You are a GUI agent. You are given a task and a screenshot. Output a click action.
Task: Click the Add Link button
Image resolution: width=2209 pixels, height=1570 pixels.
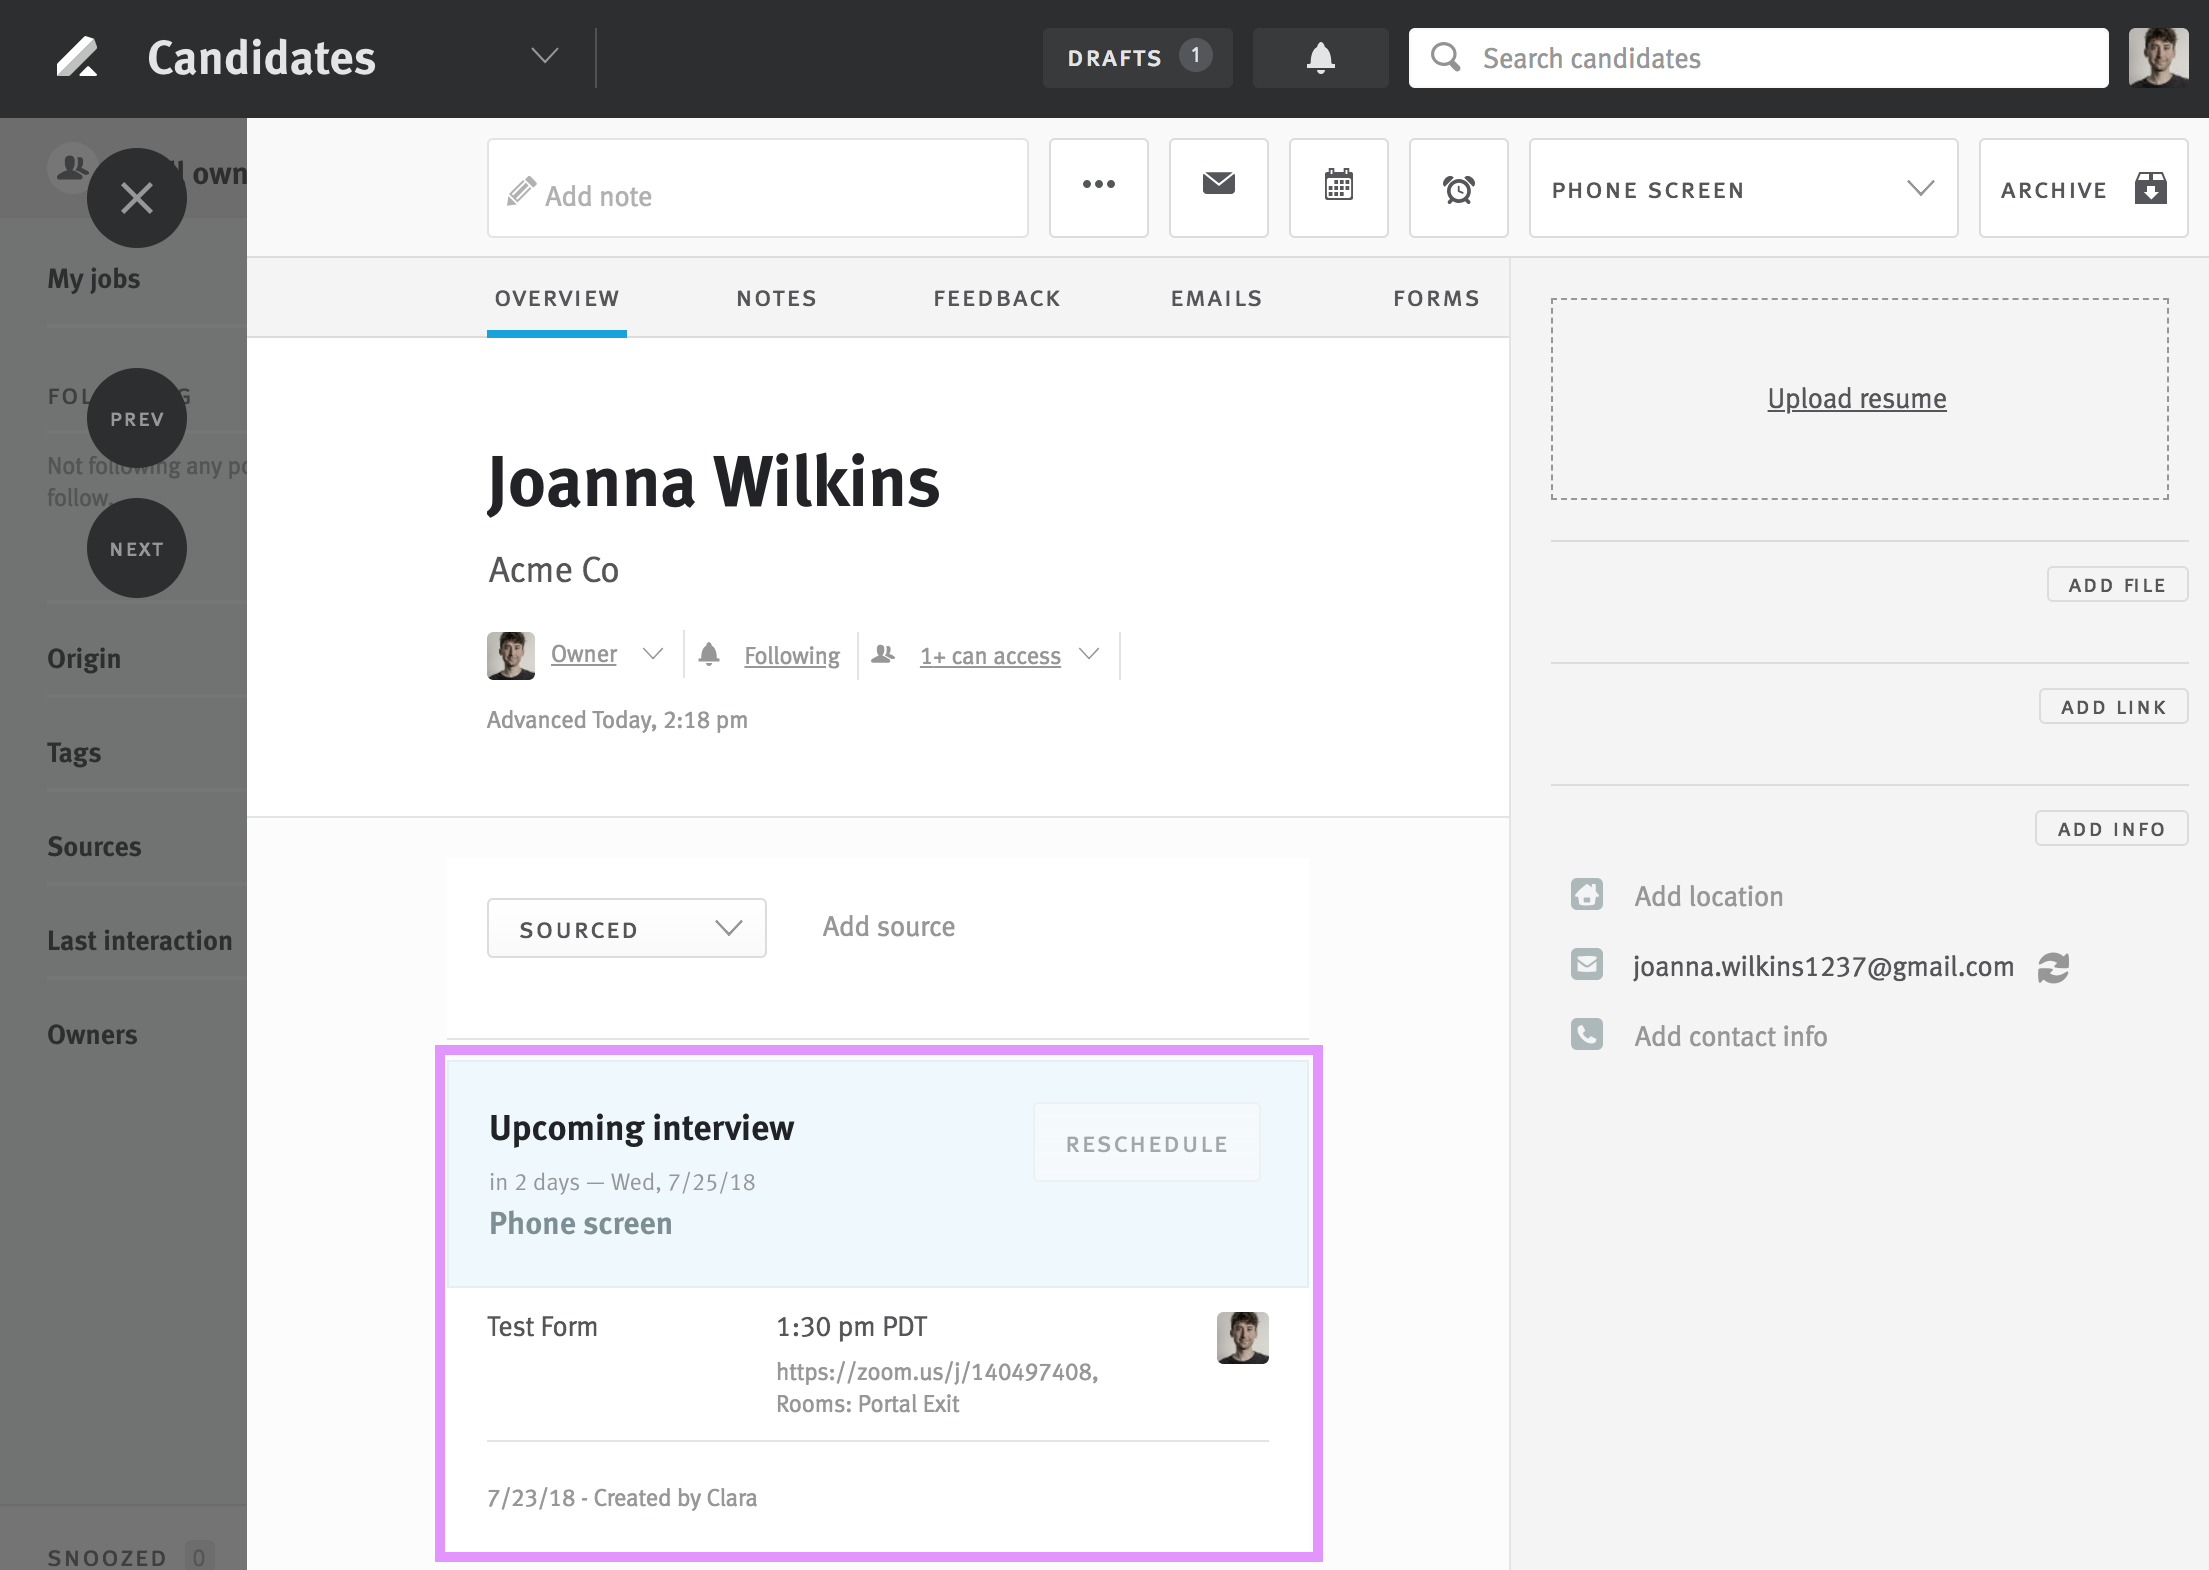coord(2113,707)
